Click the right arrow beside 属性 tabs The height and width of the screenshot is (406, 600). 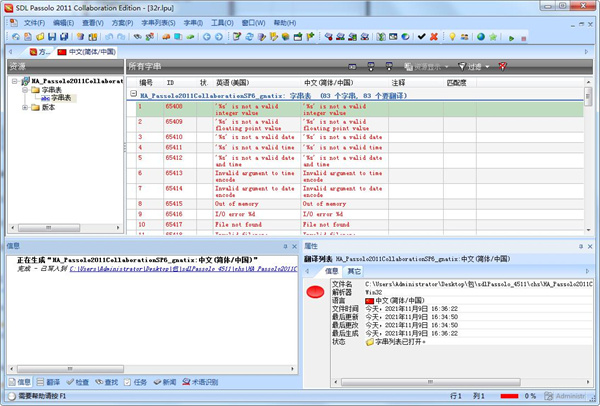[x=588, y=271]
